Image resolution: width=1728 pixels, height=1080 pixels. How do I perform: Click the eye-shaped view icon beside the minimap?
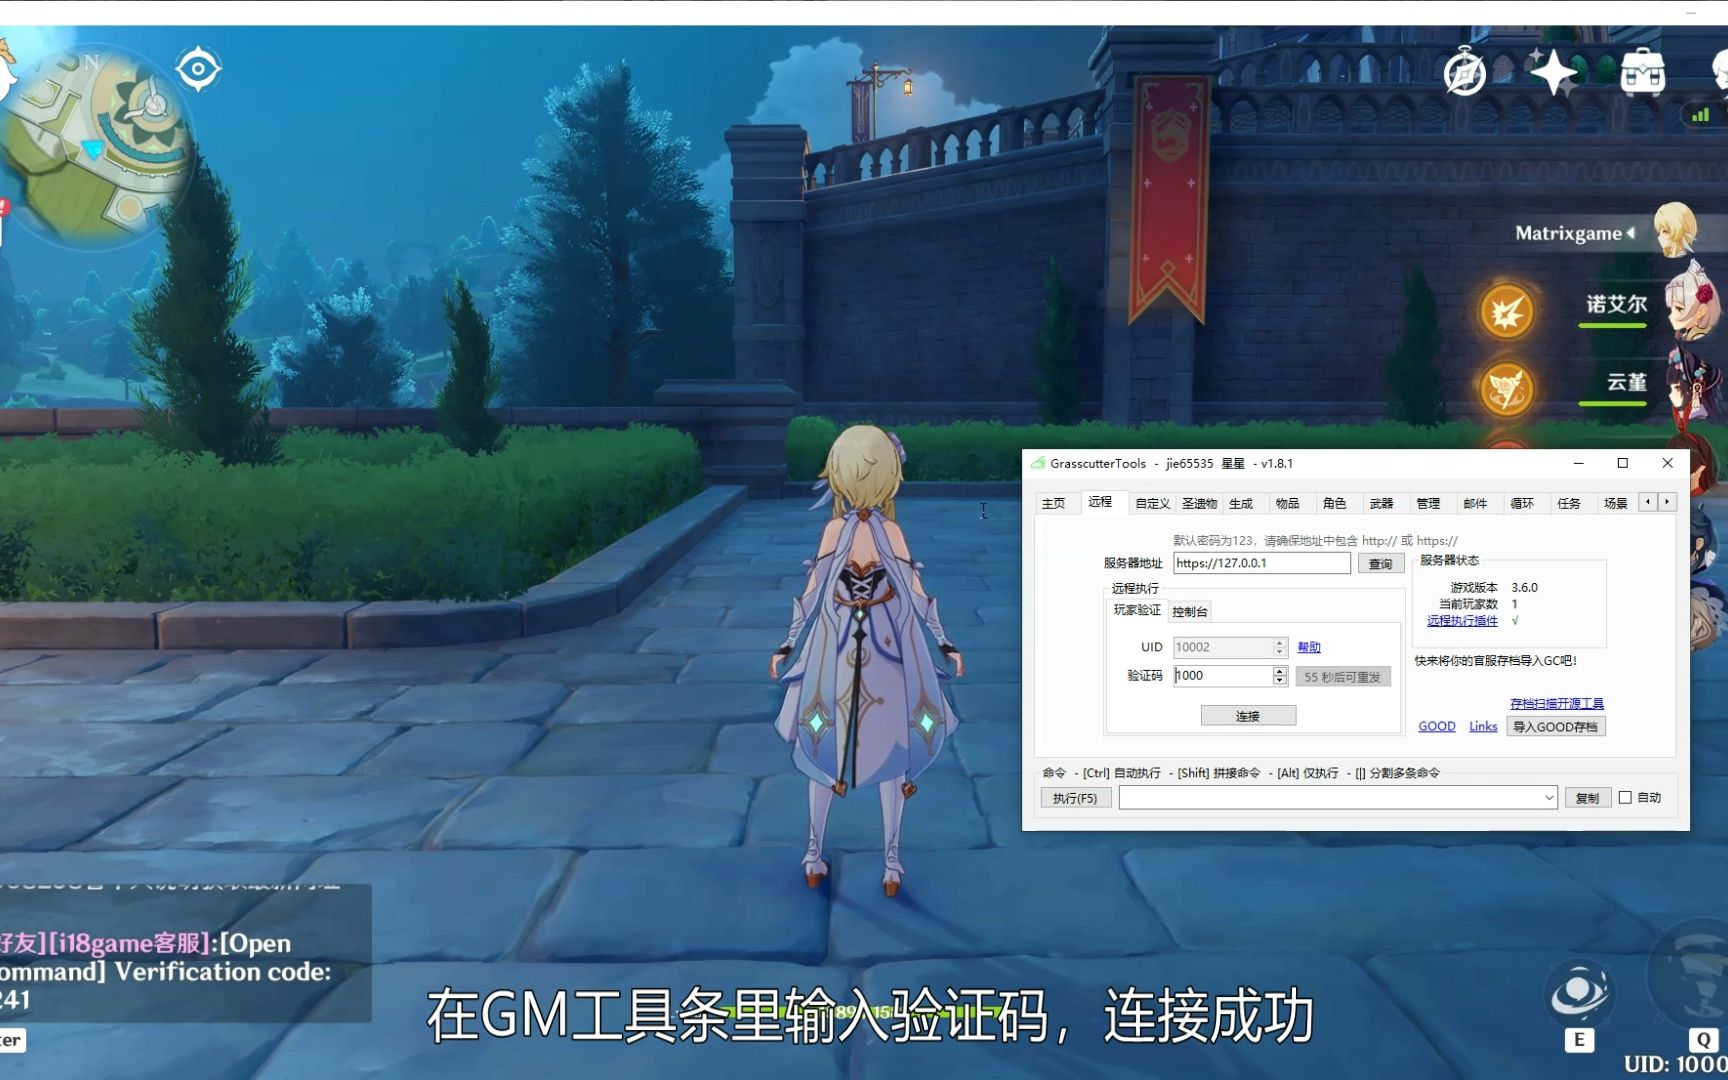[x=198, y=69]
